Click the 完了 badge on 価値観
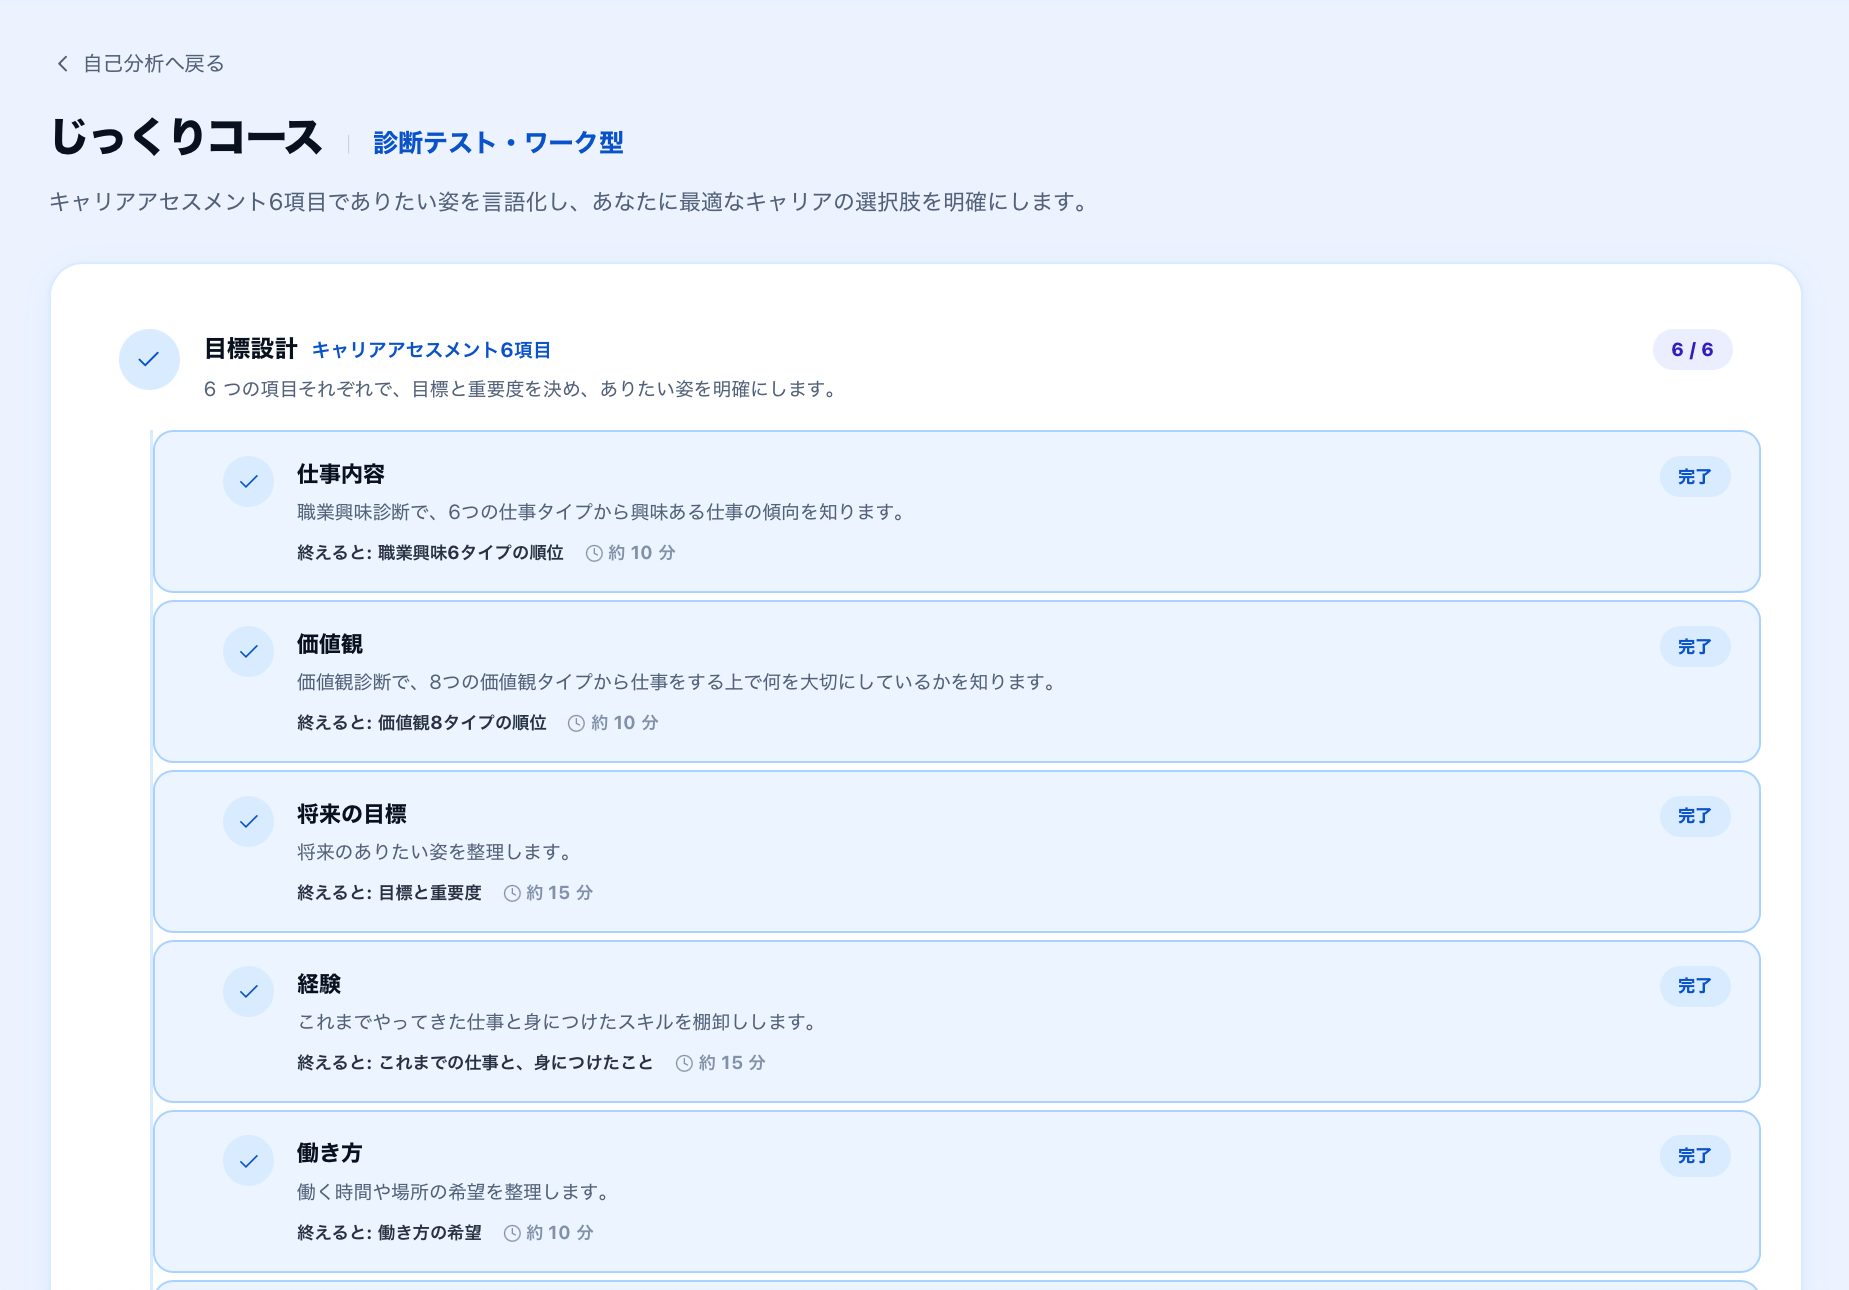1849x1290 pixels. tap(1695, 647)
